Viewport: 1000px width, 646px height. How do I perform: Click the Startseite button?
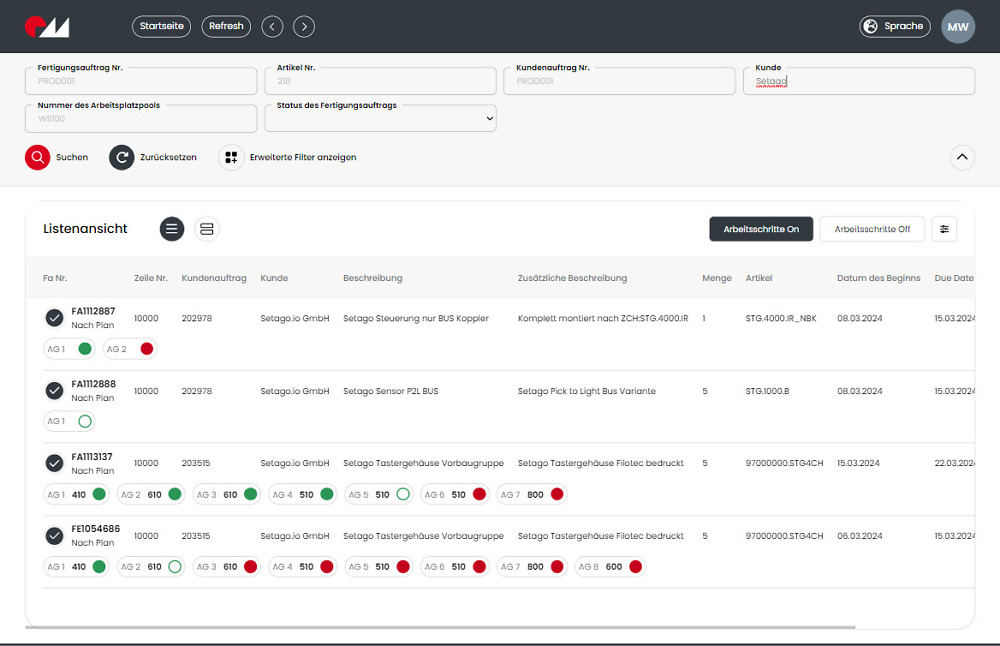(x=162, y=27)
